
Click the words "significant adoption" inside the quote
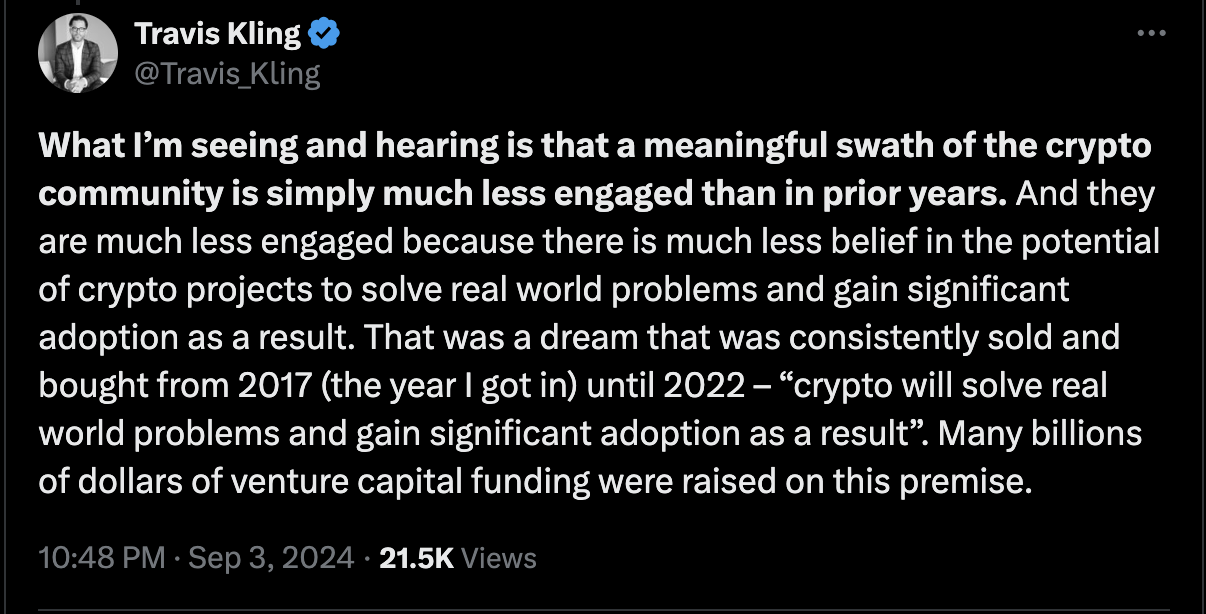click(592, 434)
